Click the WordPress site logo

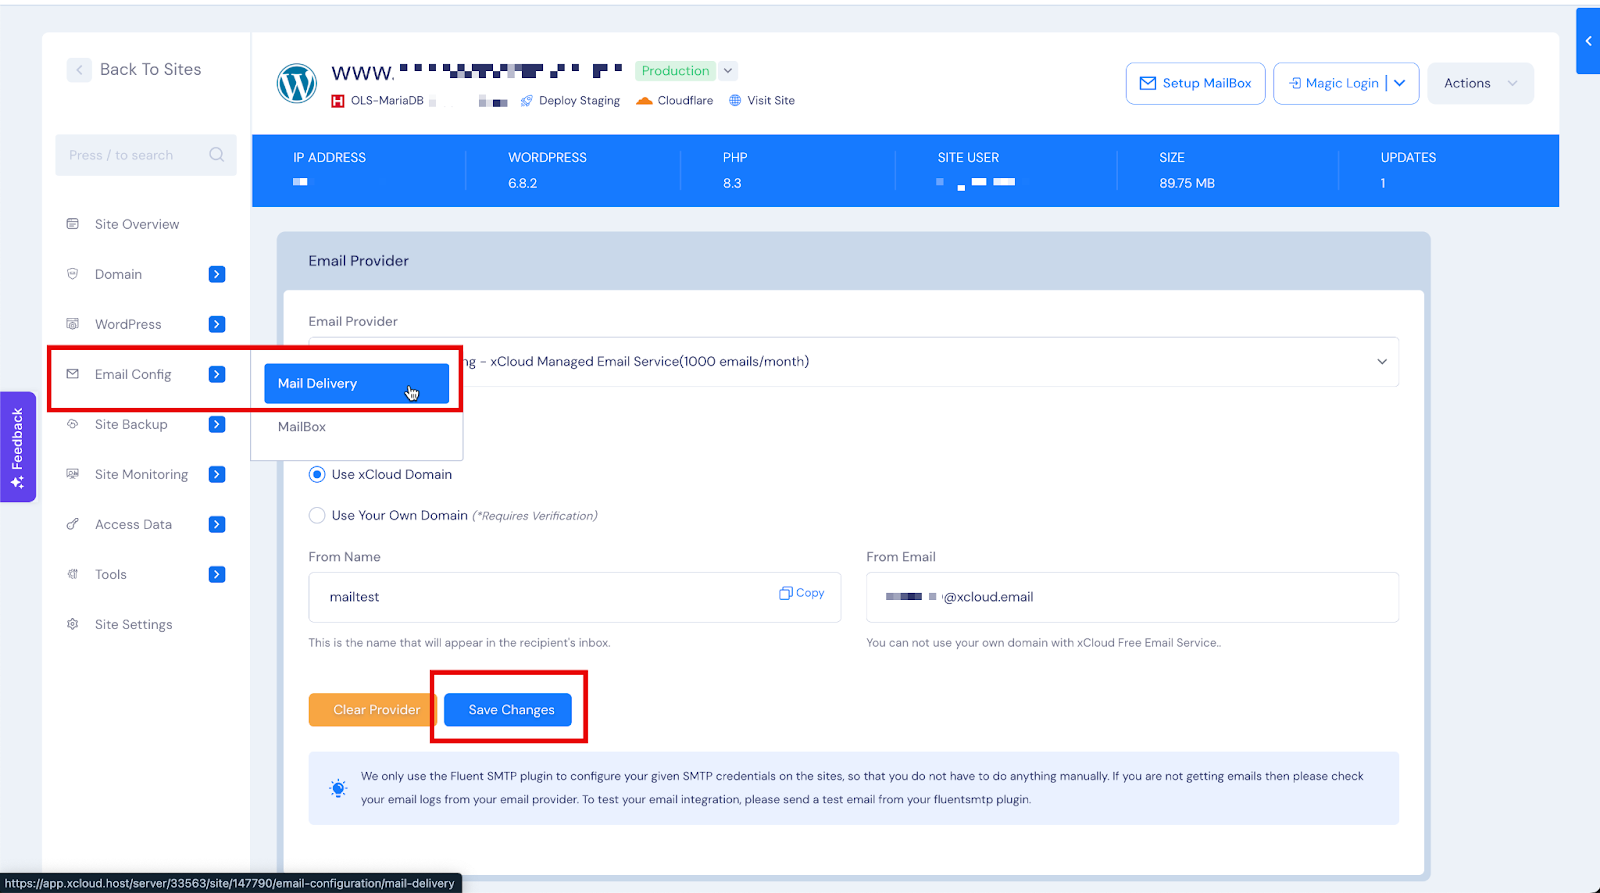(297, 84)
